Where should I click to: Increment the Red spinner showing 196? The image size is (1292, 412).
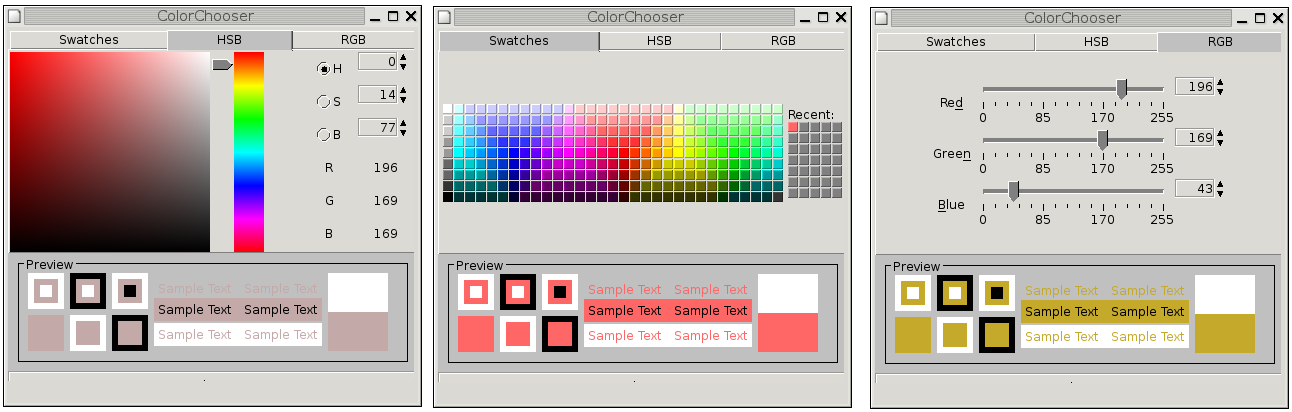[1219, 83]
